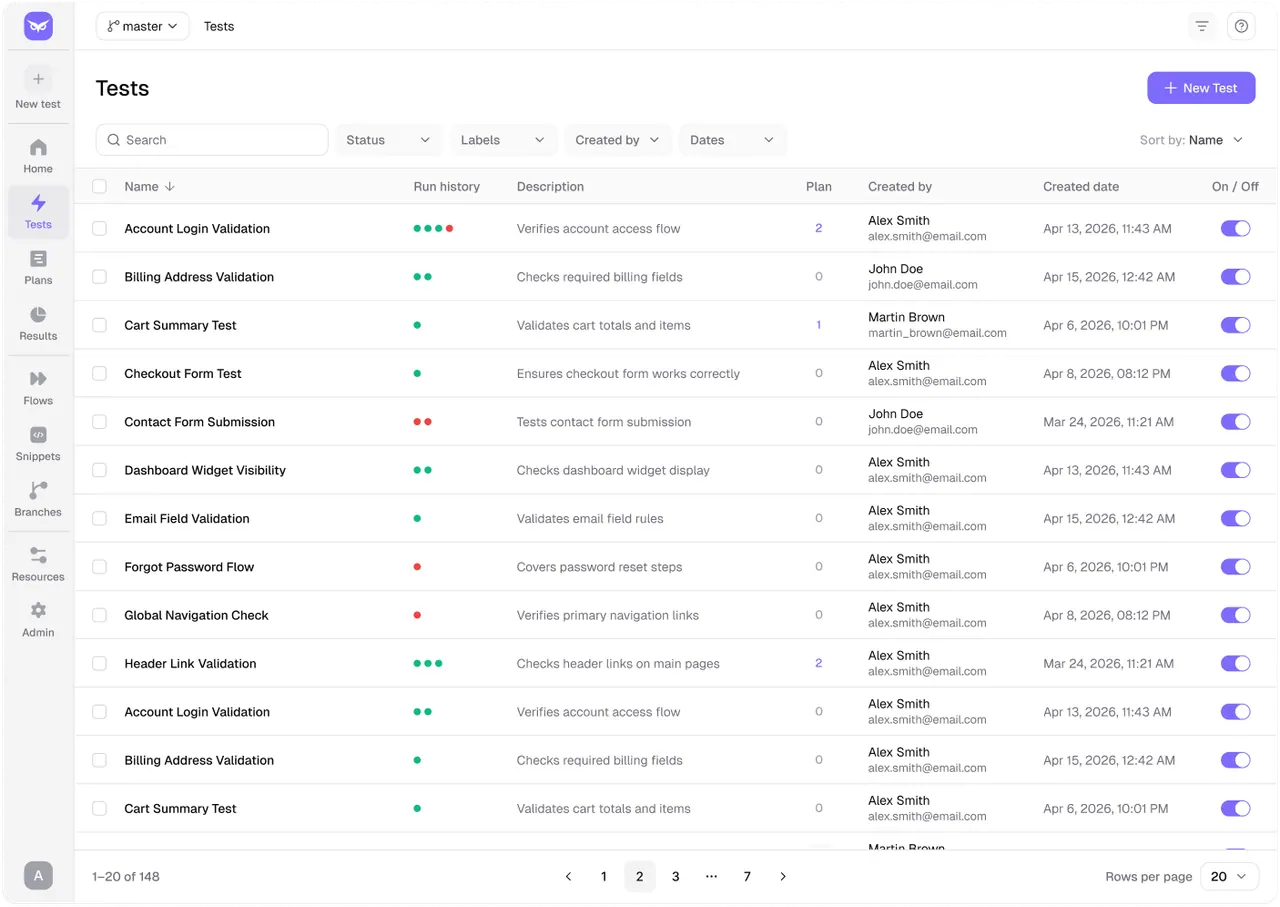This screenshot has height=907, width=1280.
Task: Click the New Test button
Action: pos(1200,88)
